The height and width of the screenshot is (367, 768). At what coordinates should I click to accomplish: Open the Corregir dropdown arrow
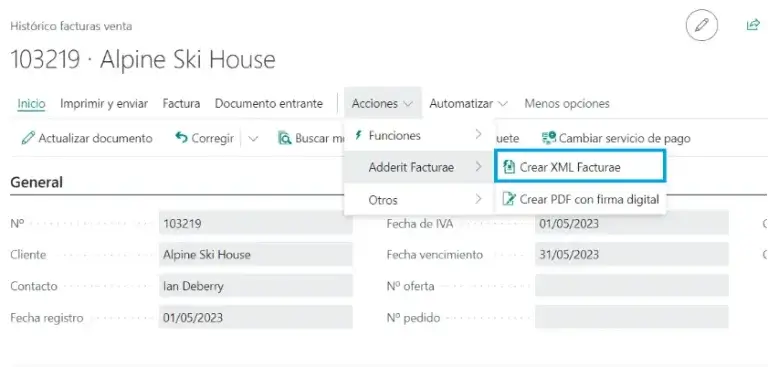click(253, 139)
